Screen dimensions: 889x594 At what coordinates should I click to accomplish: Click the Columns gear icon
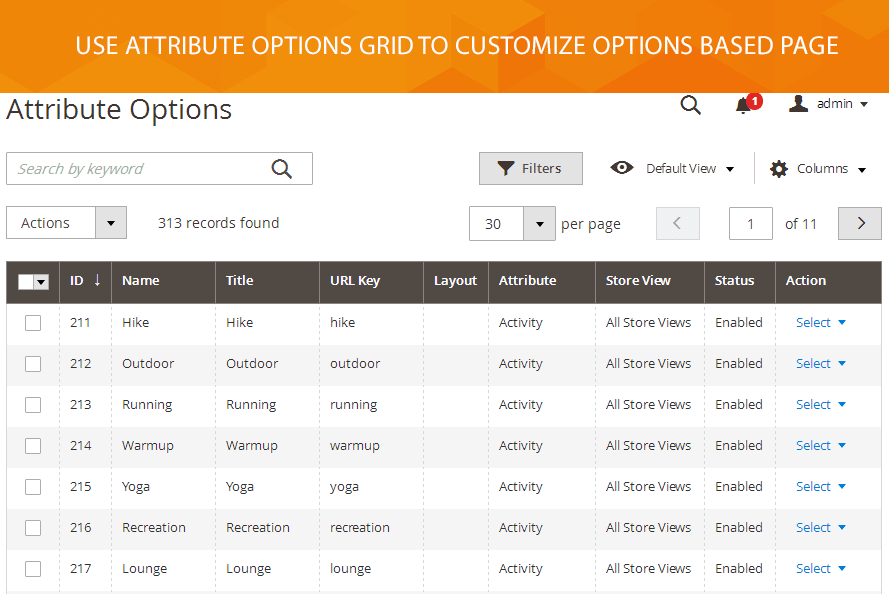pyautogui.click(x=779, y=169)
